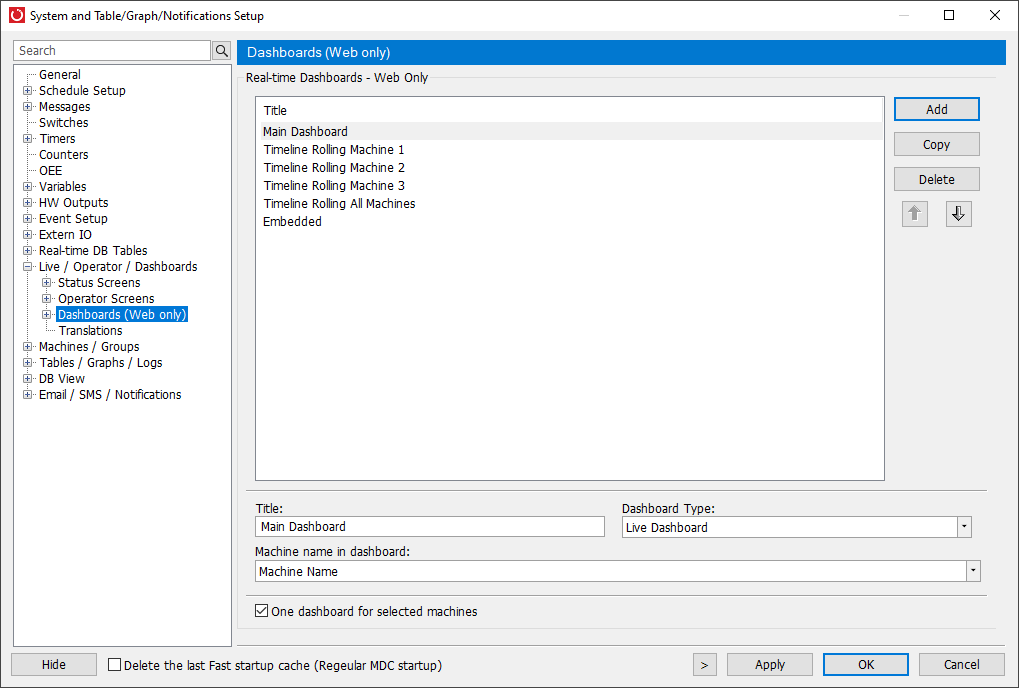The image size is (1019, 688).
Task: Select Event Setup tree item
Action: click(73, 218)
